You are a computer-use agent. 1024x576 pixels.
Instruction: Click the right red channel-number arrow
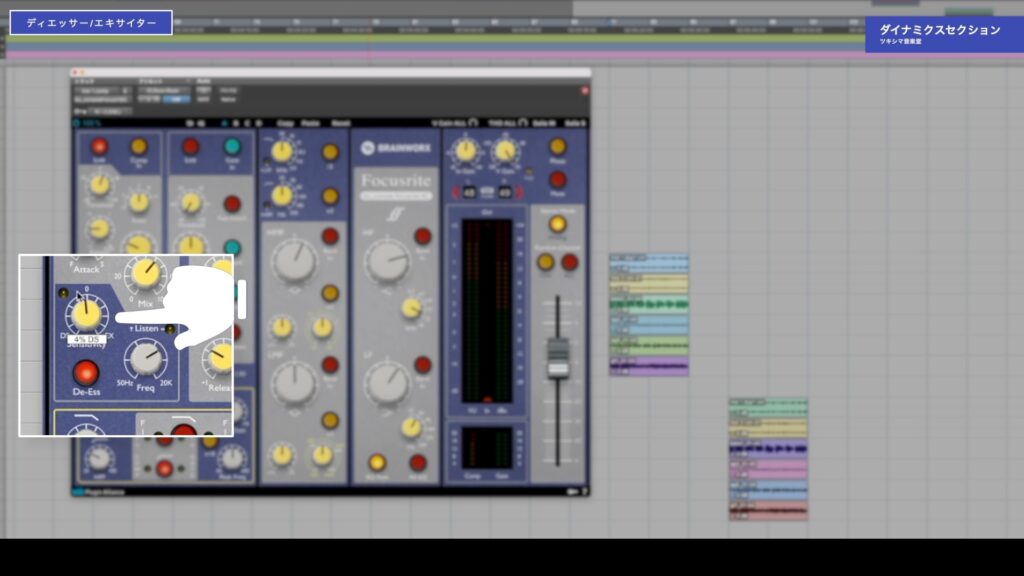click(x=519, y=192)
